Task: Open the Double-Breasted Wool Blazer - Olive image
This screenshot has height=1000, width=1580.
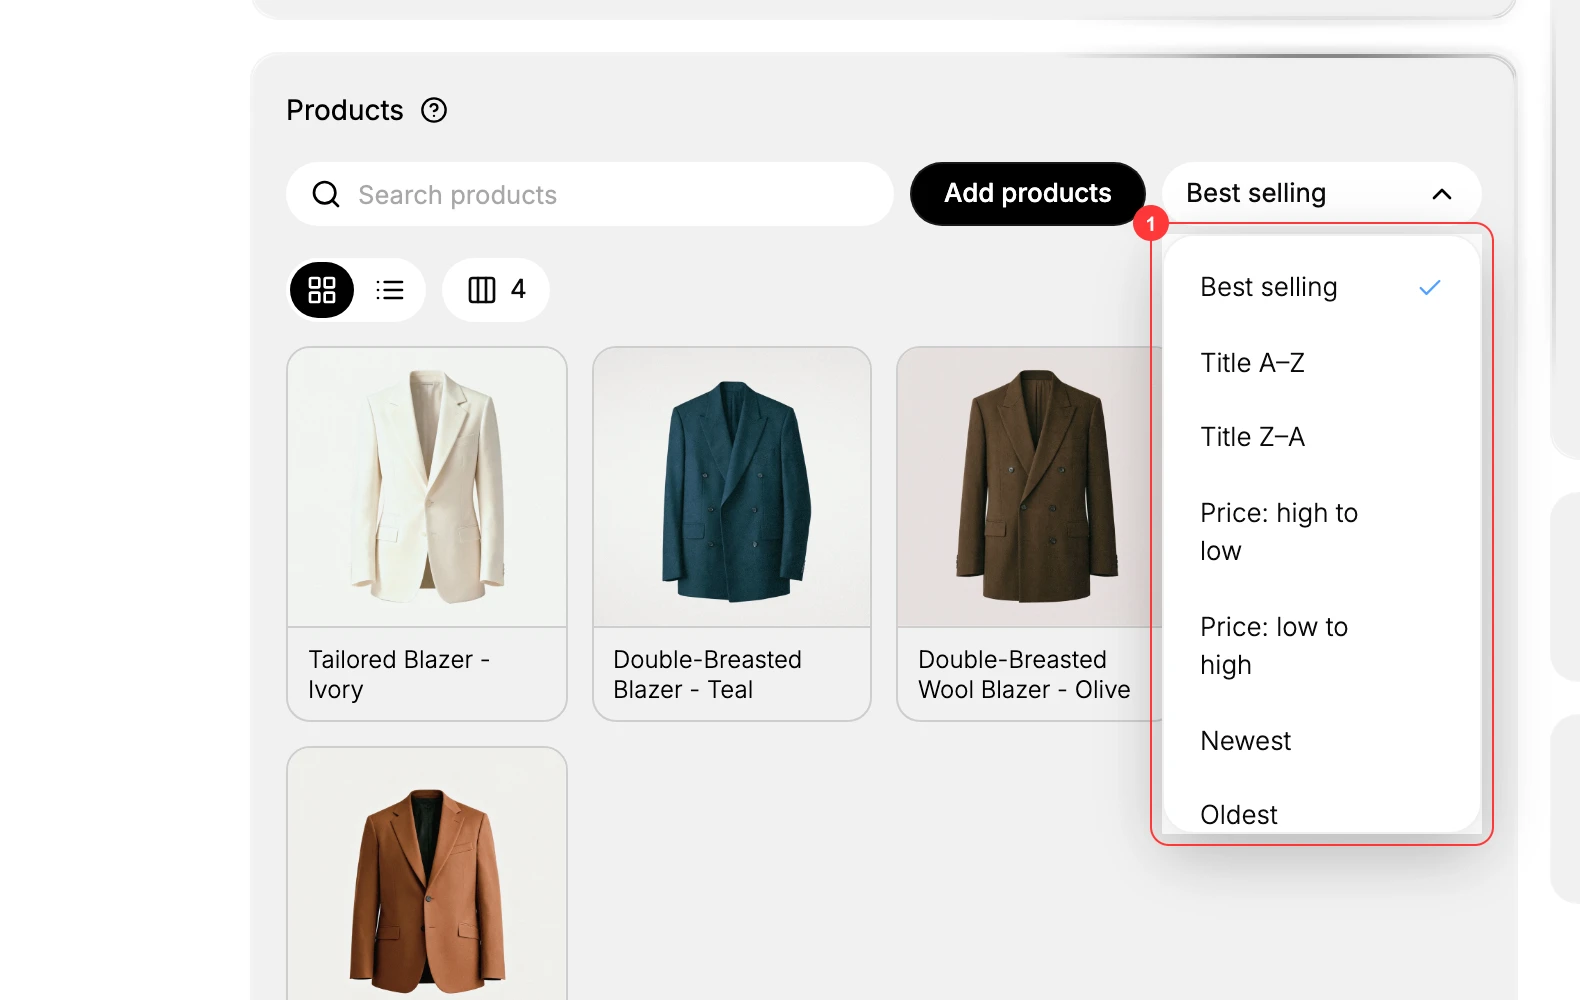Action: click(x=1030, y=487)
